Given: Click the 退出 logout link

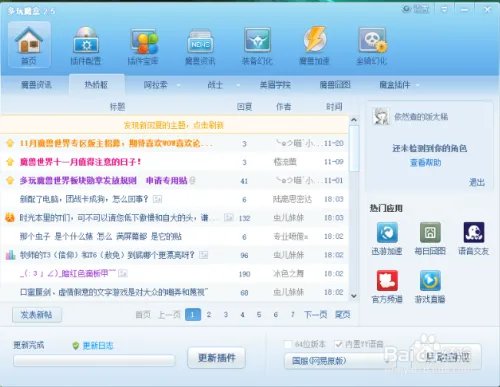Looking at the screenshot, I should click(x=477, y=182).
